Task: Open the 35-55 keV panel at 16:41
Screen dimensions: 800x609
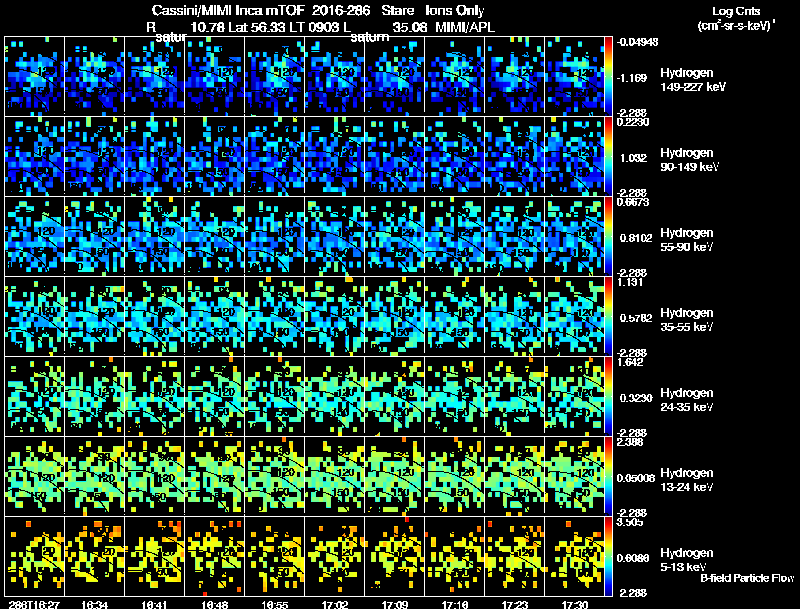Action: [x=155, y=315]
